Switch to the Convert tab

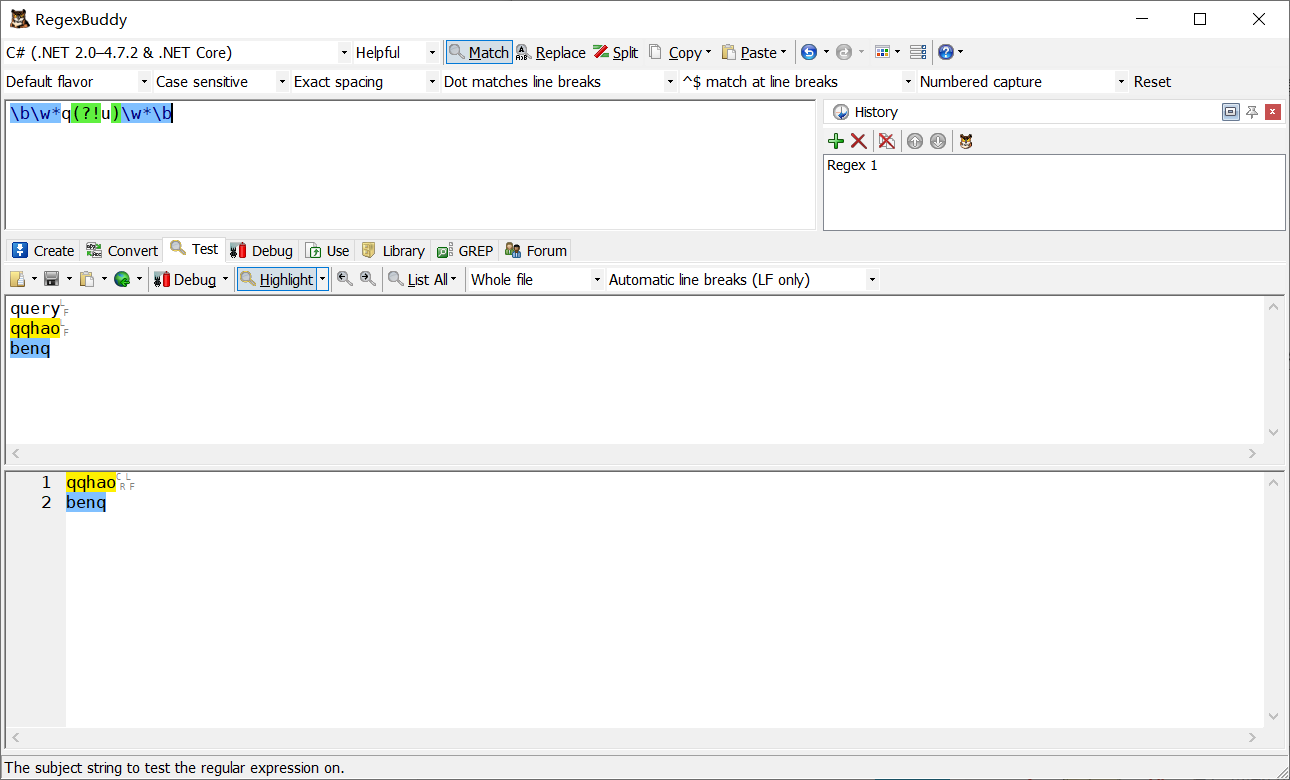pyautogui.click(x=122, y=250)
